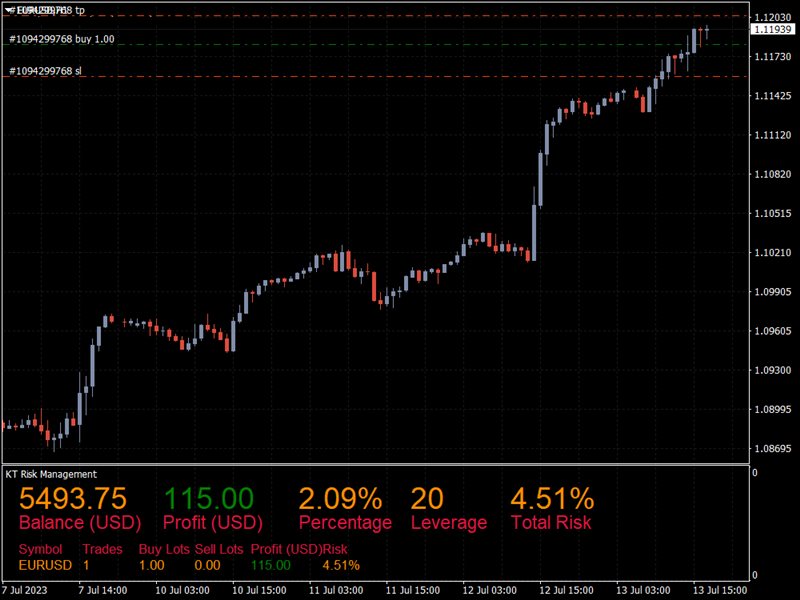Click the 1.12030 price axis label
The height and width of the screenshot is (600, 800).
pyautogui.click(x=773, y=17)
